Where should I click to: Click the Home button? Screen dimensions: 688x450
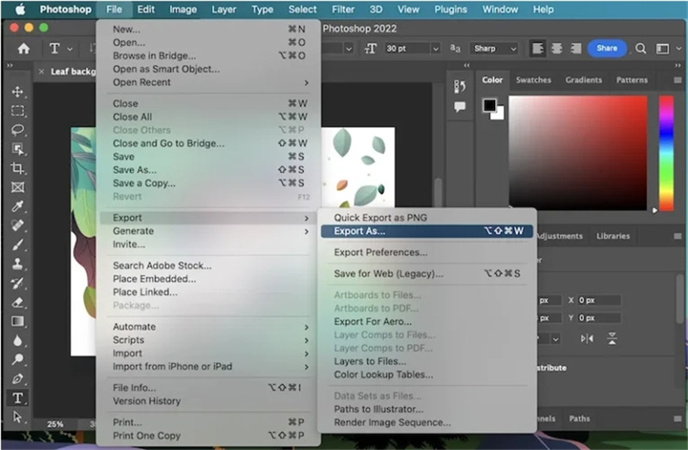(x=24, y=48)
